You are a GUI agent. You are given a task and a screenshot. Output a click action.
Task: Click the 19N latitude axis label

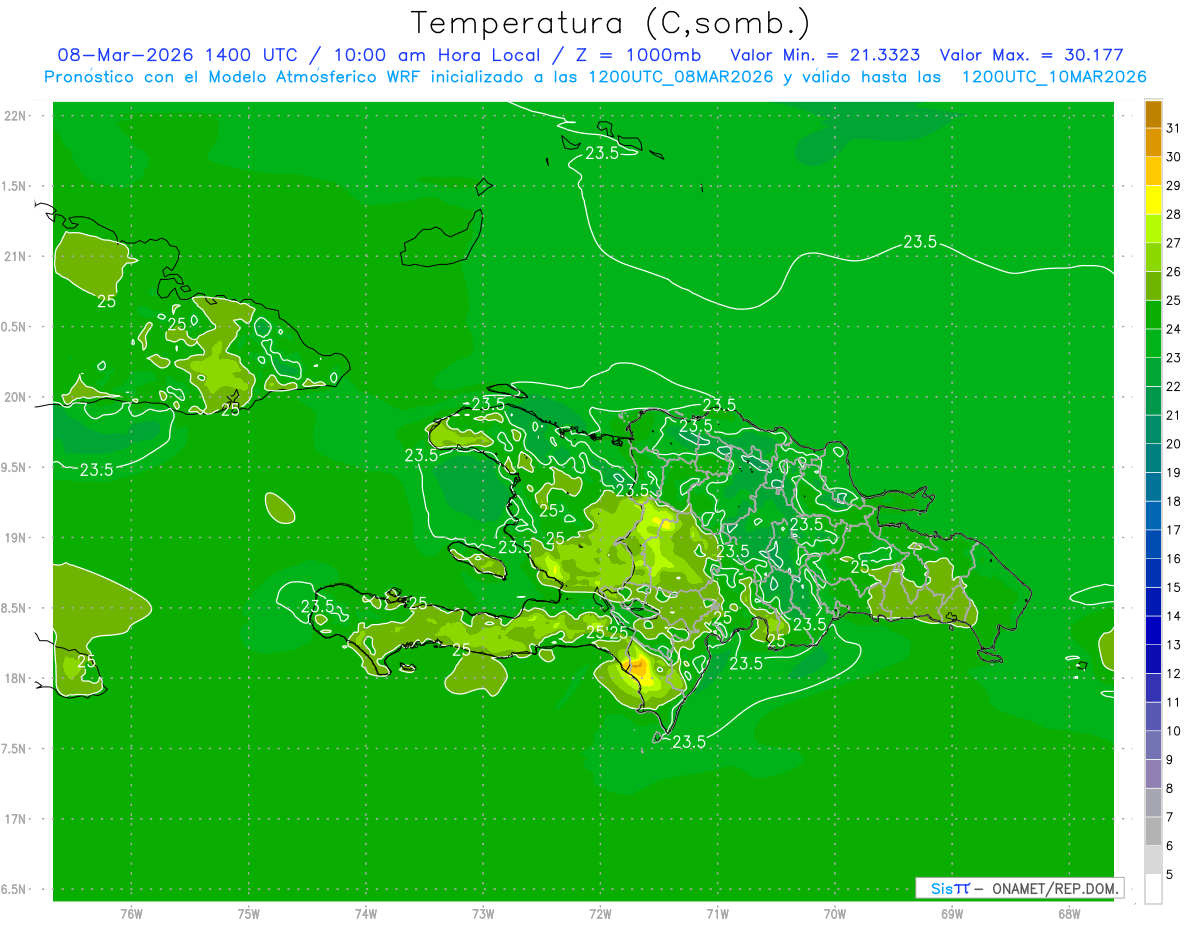(x=17, y=538)
